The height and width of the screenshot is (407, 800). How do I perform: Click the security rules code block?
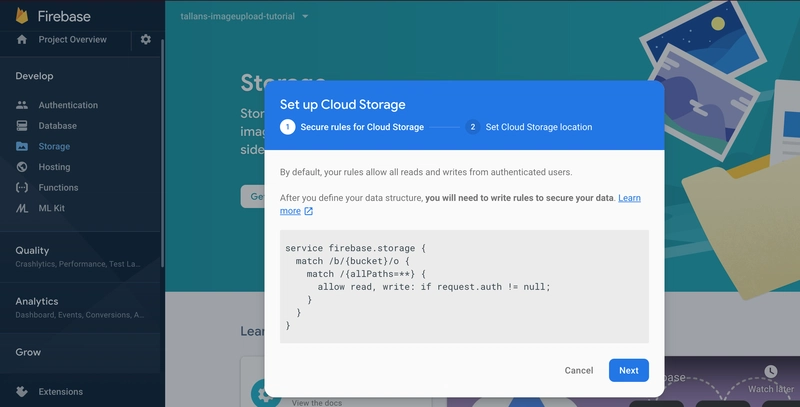click(x=464, y=286)
